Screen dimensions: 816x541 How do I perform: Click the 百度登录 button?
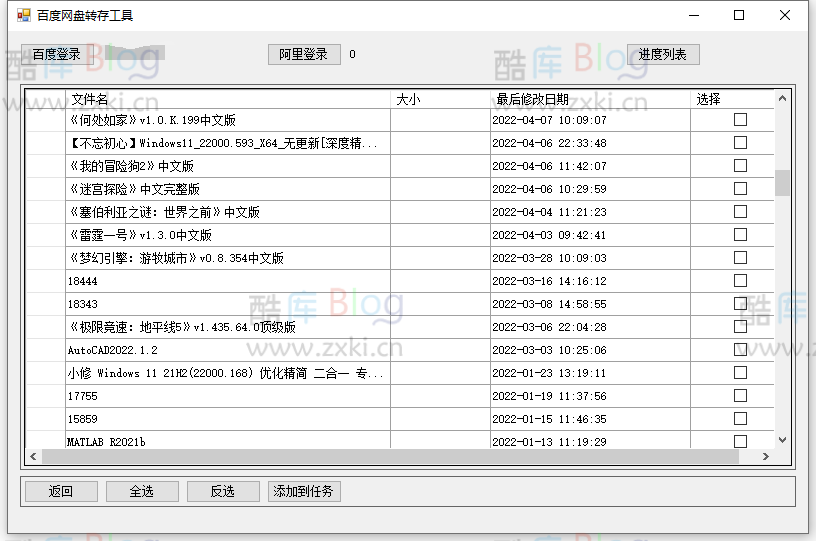(57, 54)
